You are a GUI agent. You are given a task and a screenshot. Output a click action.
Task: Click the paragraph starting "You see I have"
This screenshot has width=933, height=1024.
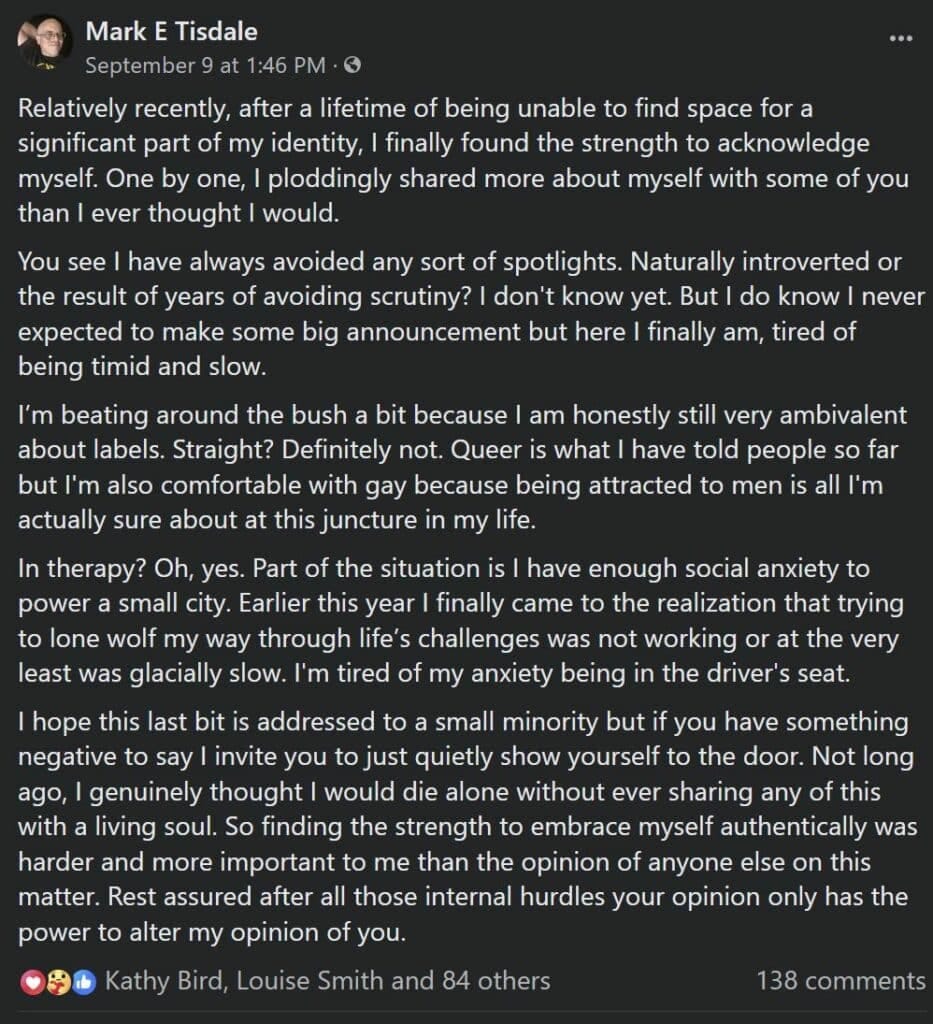point(471,314)
